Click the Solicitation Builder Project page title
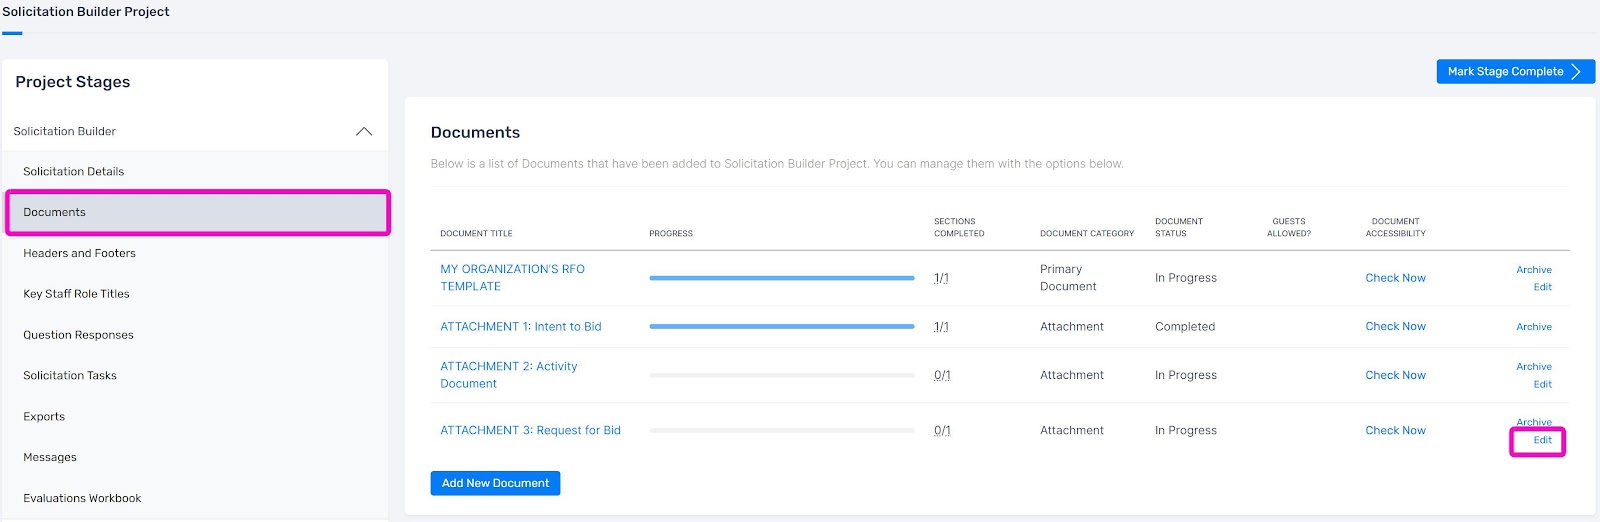 tap(86, 12)
